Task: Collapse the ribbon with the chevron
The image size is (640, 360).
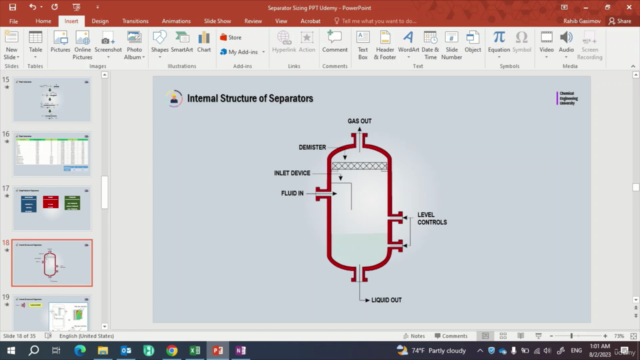Action: point(633,66)
